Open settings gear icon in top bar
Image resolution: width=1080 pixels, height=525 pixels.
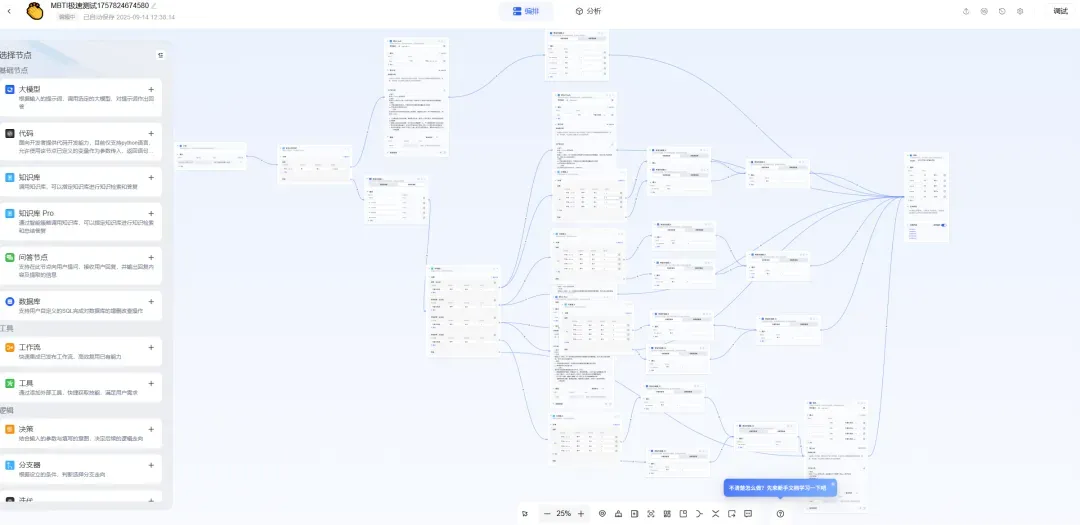point(1020,11)
